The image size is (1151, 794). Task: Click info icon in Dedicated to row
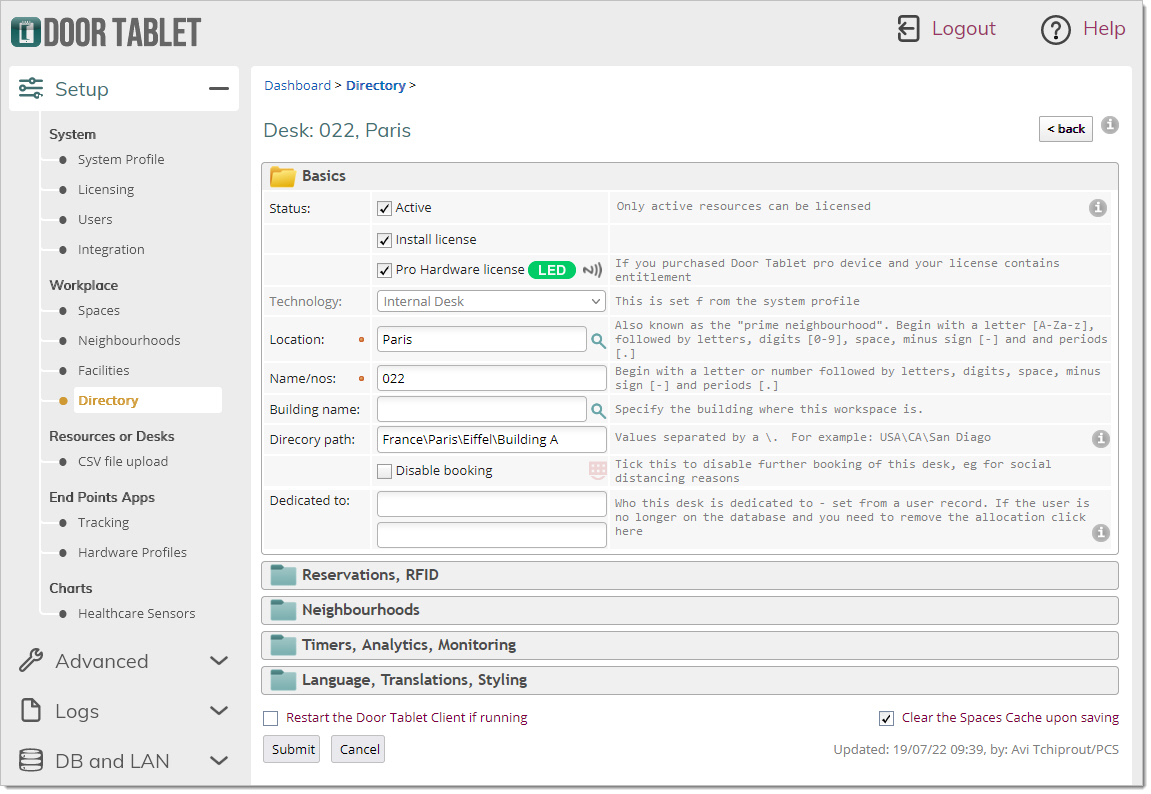1100,533
